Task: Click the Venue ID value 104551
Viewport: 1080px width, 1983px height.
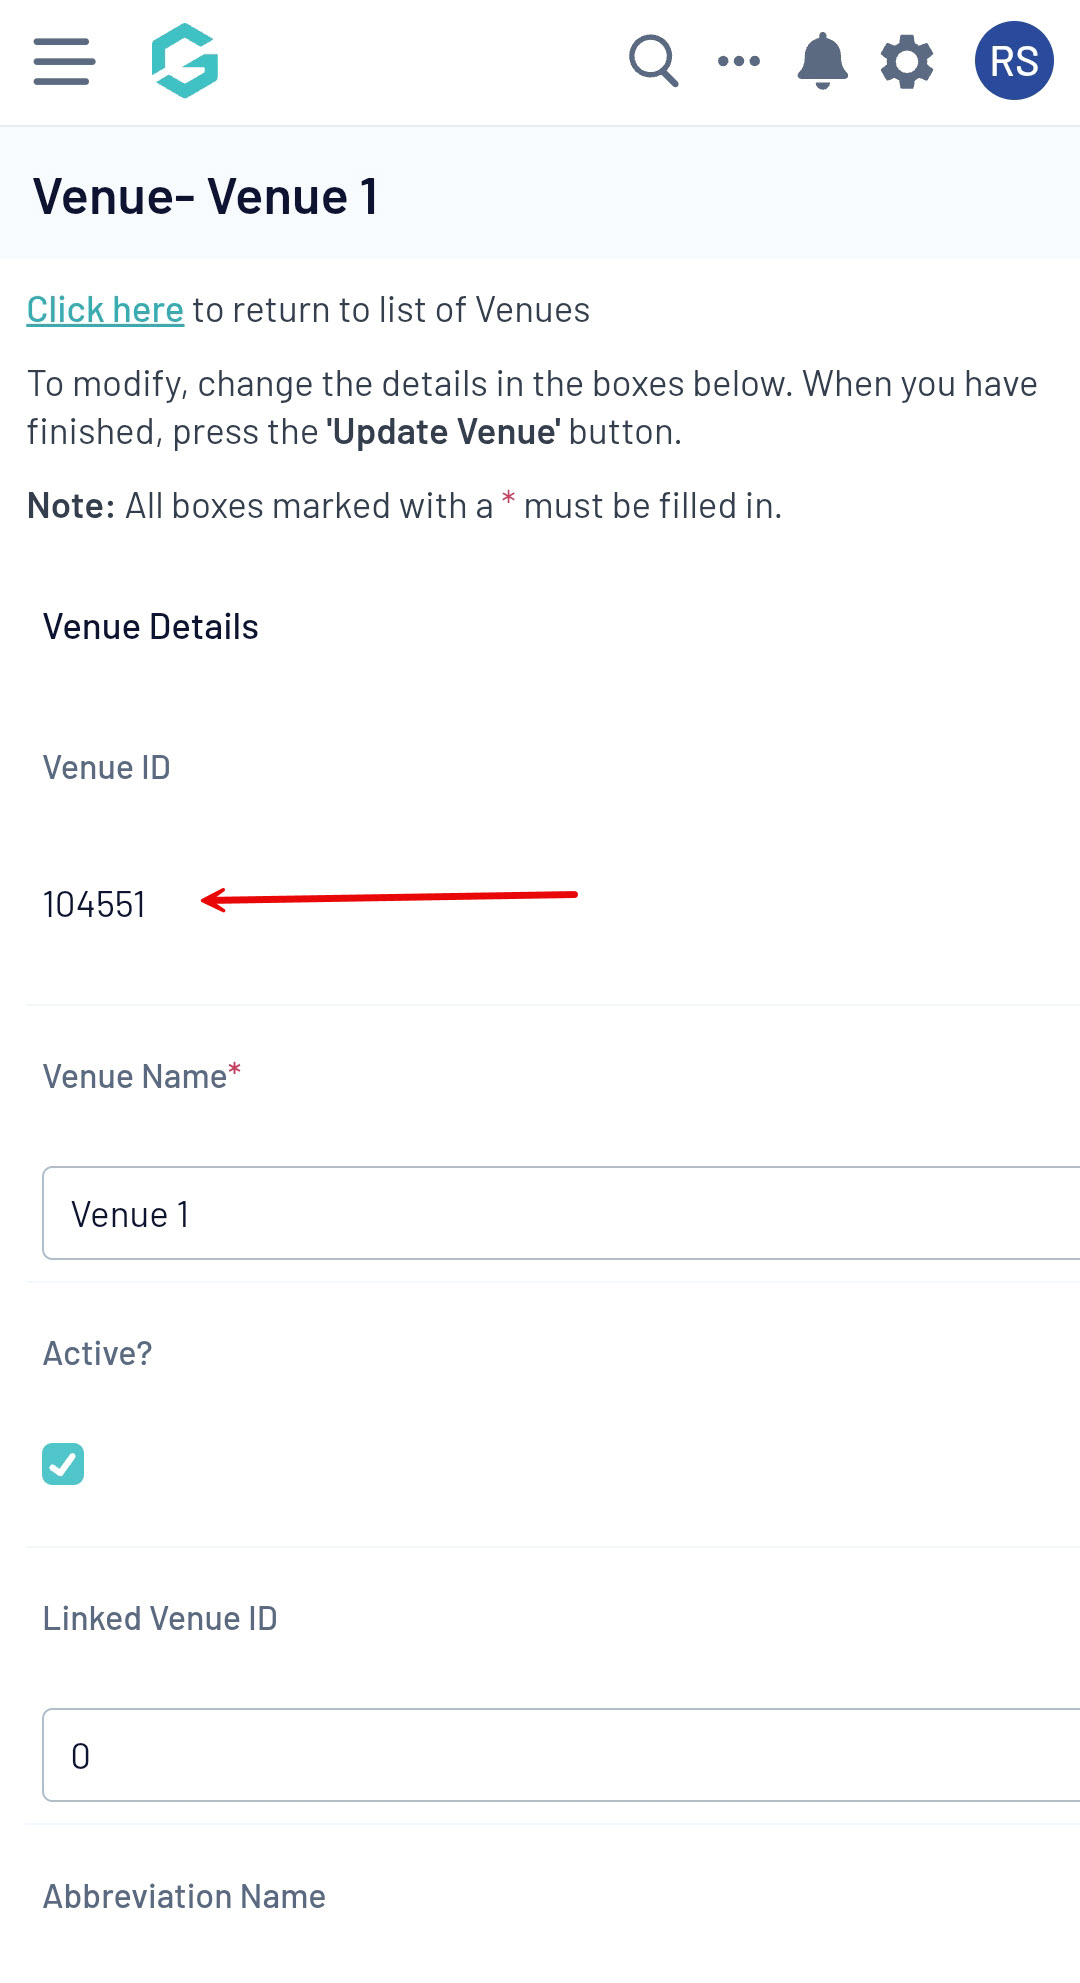Action: 94,904
